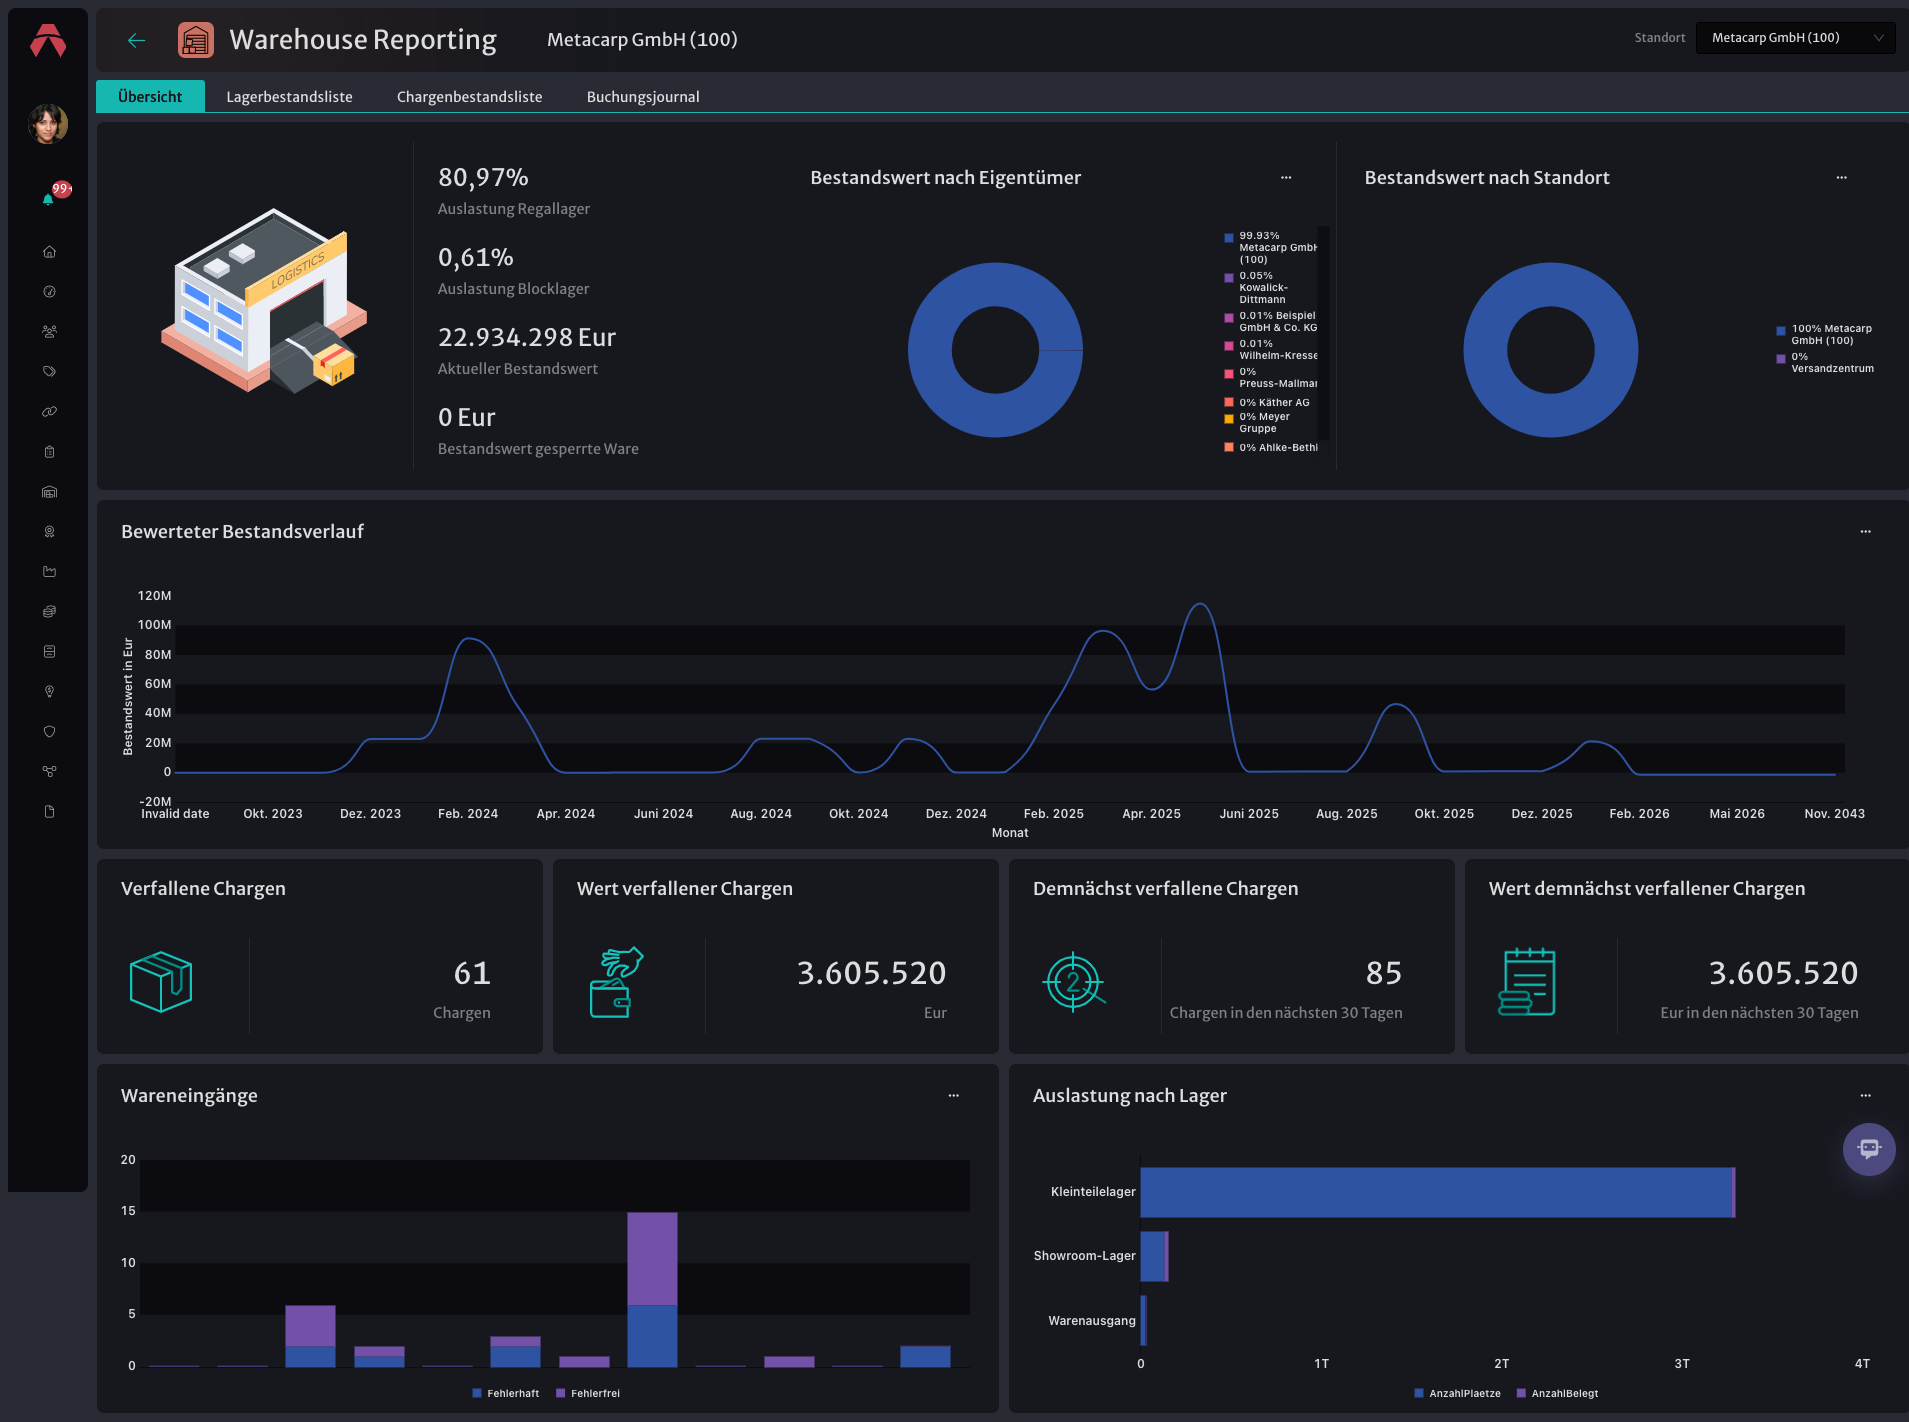Open the warehouse sidebar icon

point(49,492)
